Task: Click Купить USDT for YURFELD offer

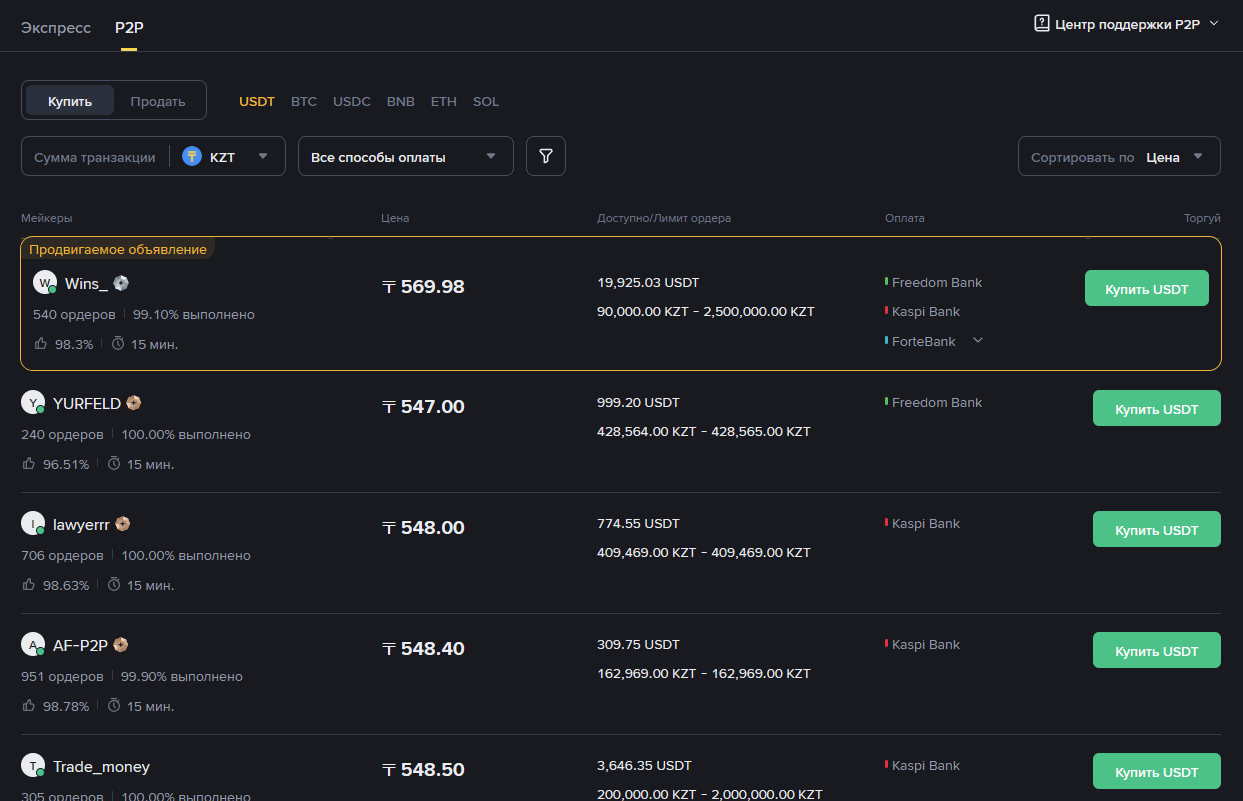Action: [x=1156, y=409]
